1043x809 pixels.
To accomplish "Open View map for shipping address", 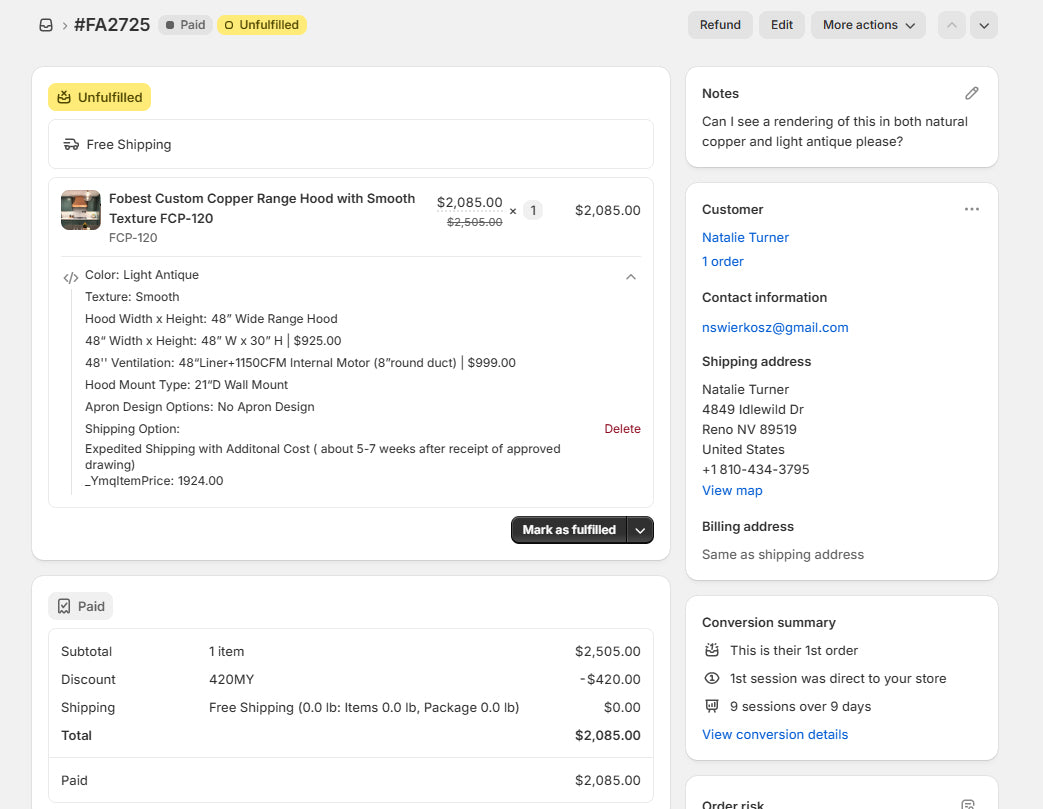I will (732, 490).
